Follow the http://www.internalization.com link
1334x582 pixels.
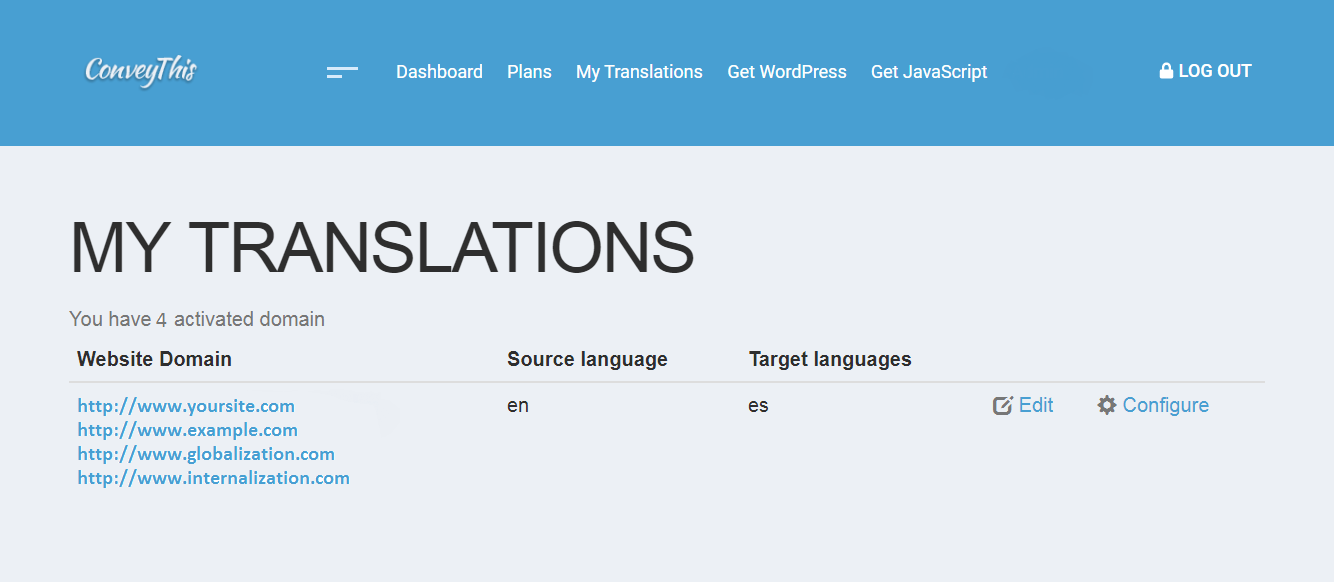(214, 478)
